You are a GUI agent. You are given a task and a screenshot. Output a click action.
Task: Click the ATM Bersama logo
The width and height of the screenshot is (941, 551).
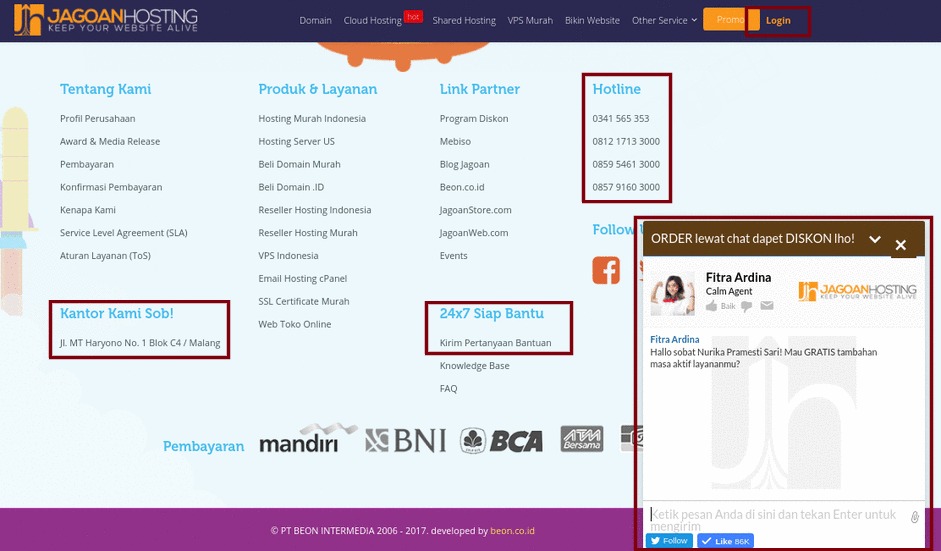(x=582, y=439)
